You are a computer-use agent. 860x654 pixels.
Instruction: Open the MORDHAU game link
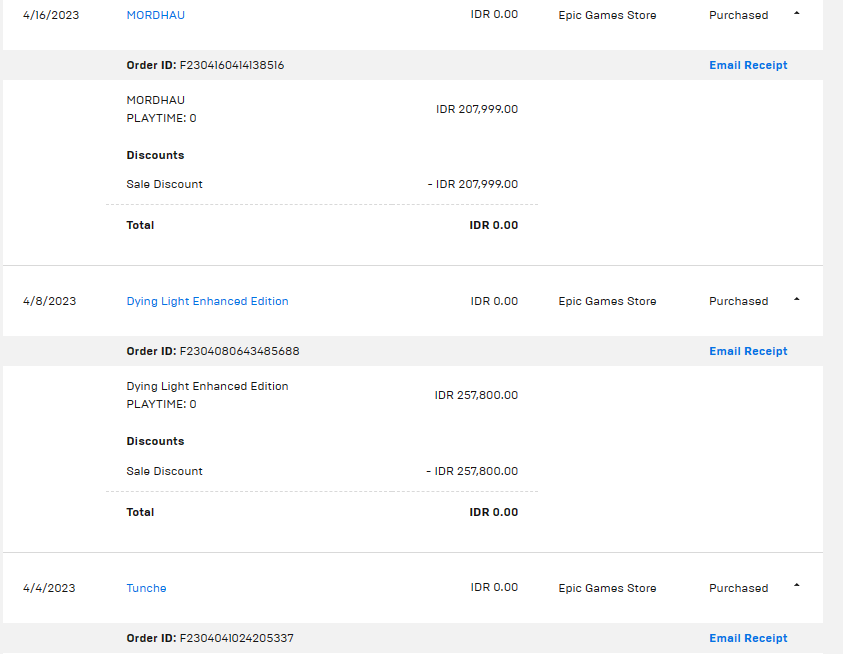click(155, 15)
